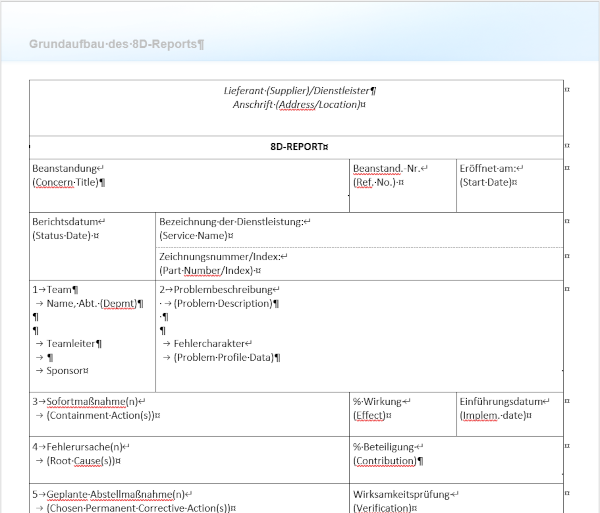Click the 'Name, Abt. (Depmt)' line

click(90, 303)
